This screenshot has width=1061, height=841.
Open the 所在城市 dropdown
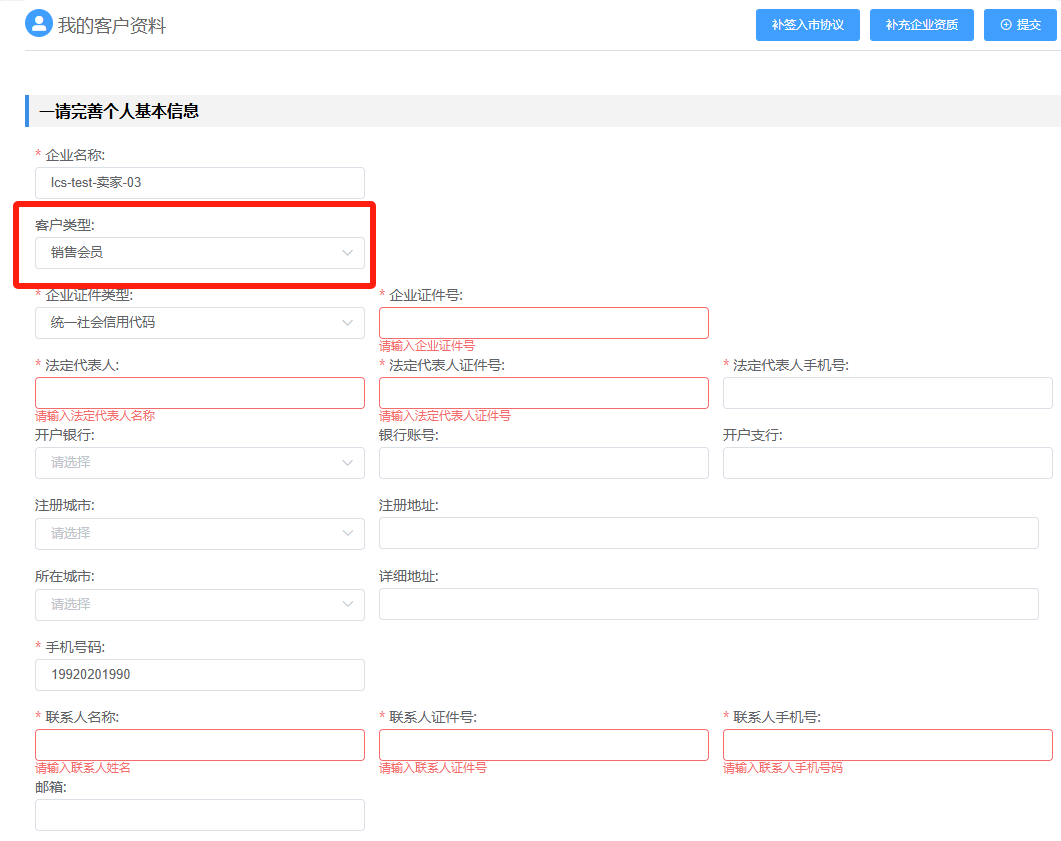[x=200, y=605]
